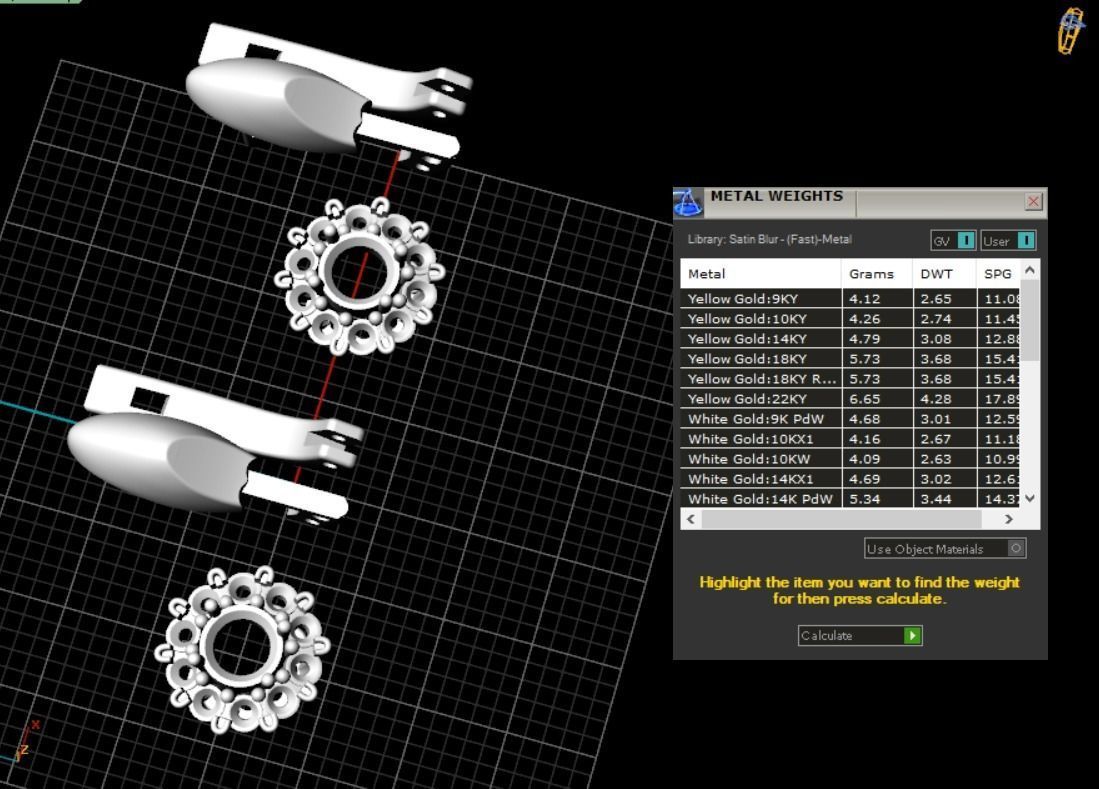This screenshot has width=1099, height=789.
Task: Select the Yellow Gold:18KY R... row
Action: coord(849,379)
